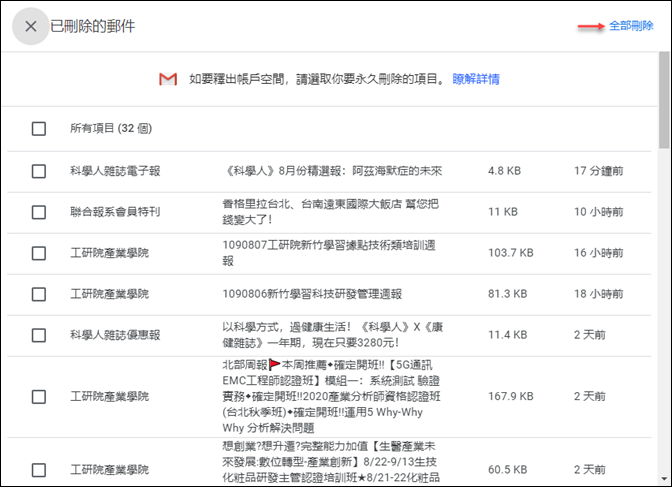Click subject starting 北部周報 本周推薦
Screen dimensions: 672x487
pos(331,397)
